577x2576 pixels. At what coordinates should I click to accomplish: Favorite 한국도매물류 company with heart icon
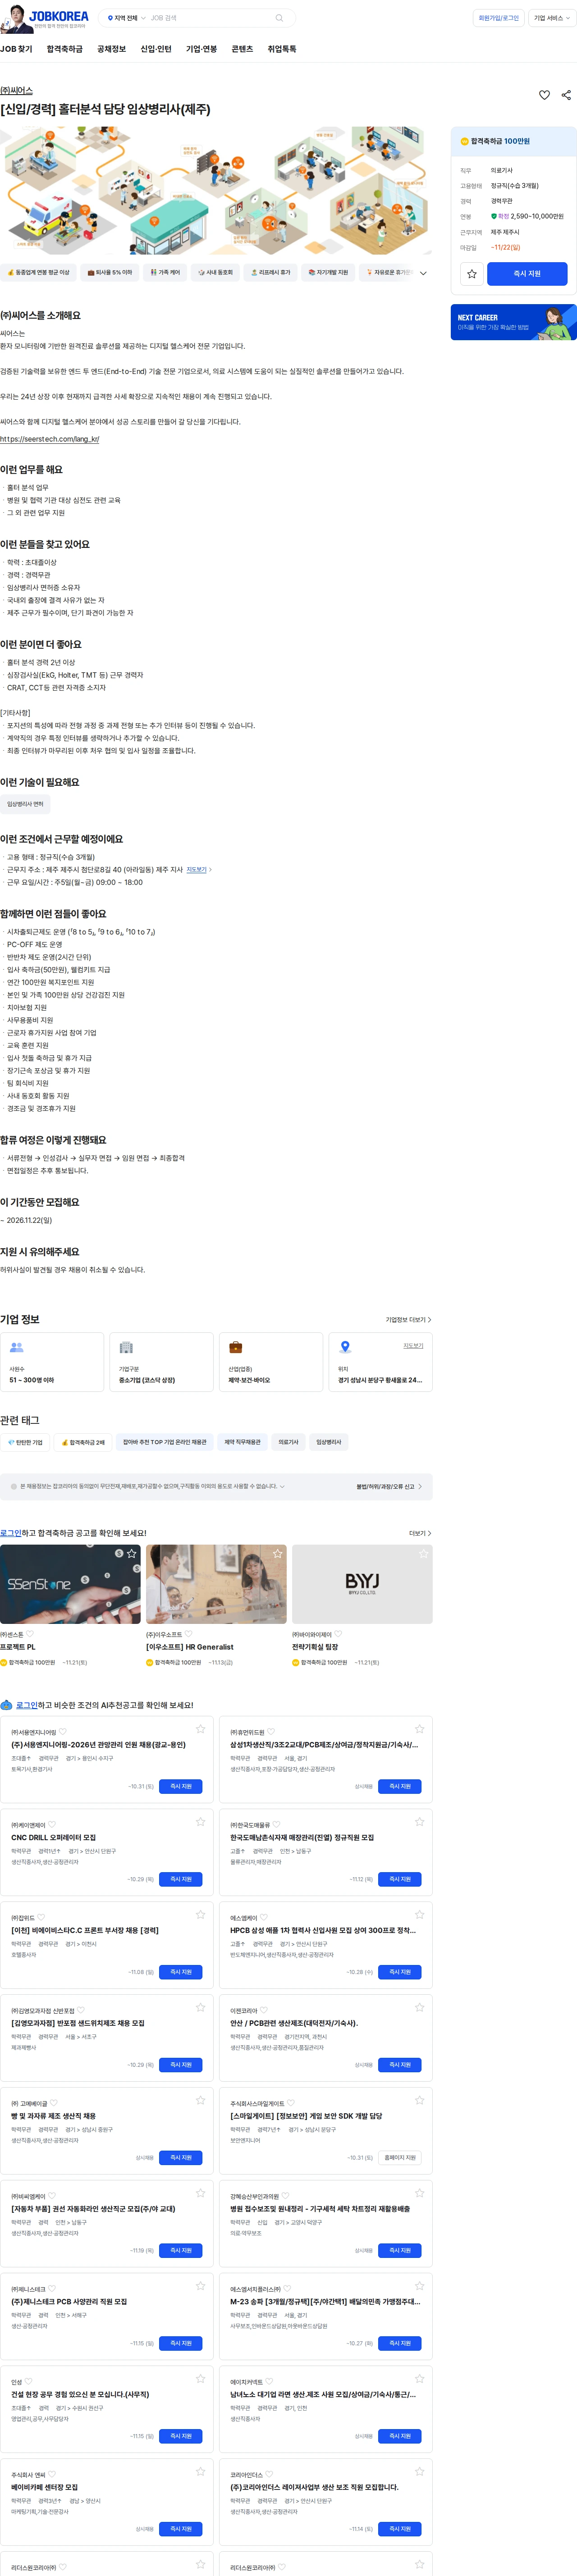tap(277, 1824)
